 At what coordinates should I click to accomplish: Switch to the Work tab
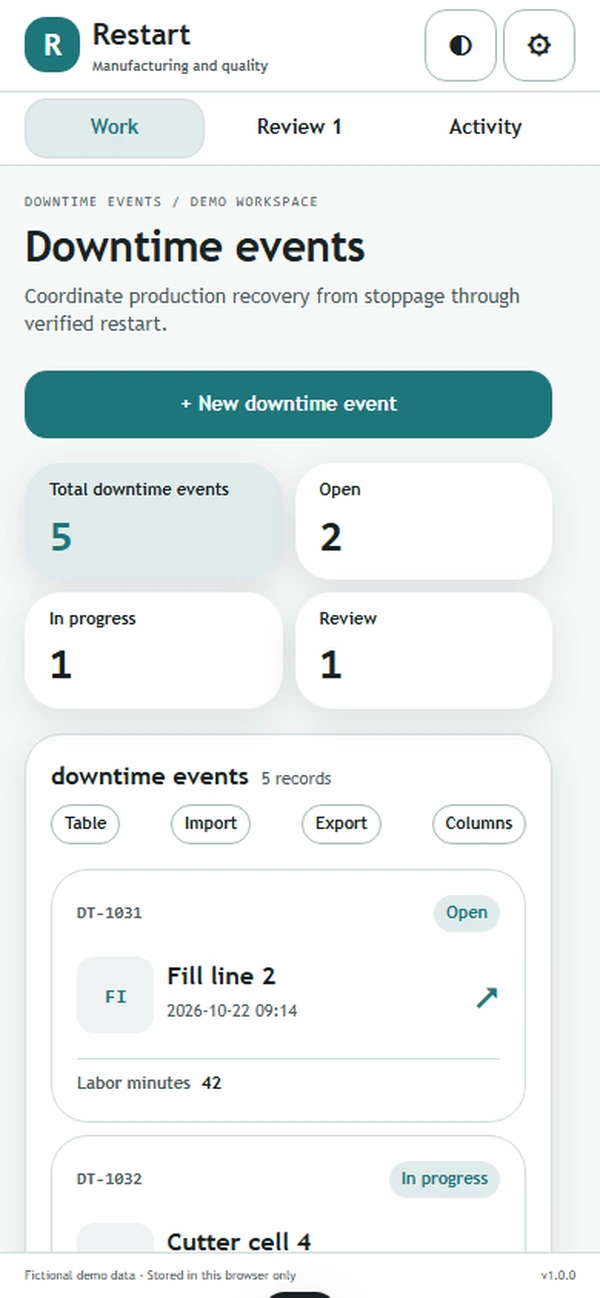[114, 128]
